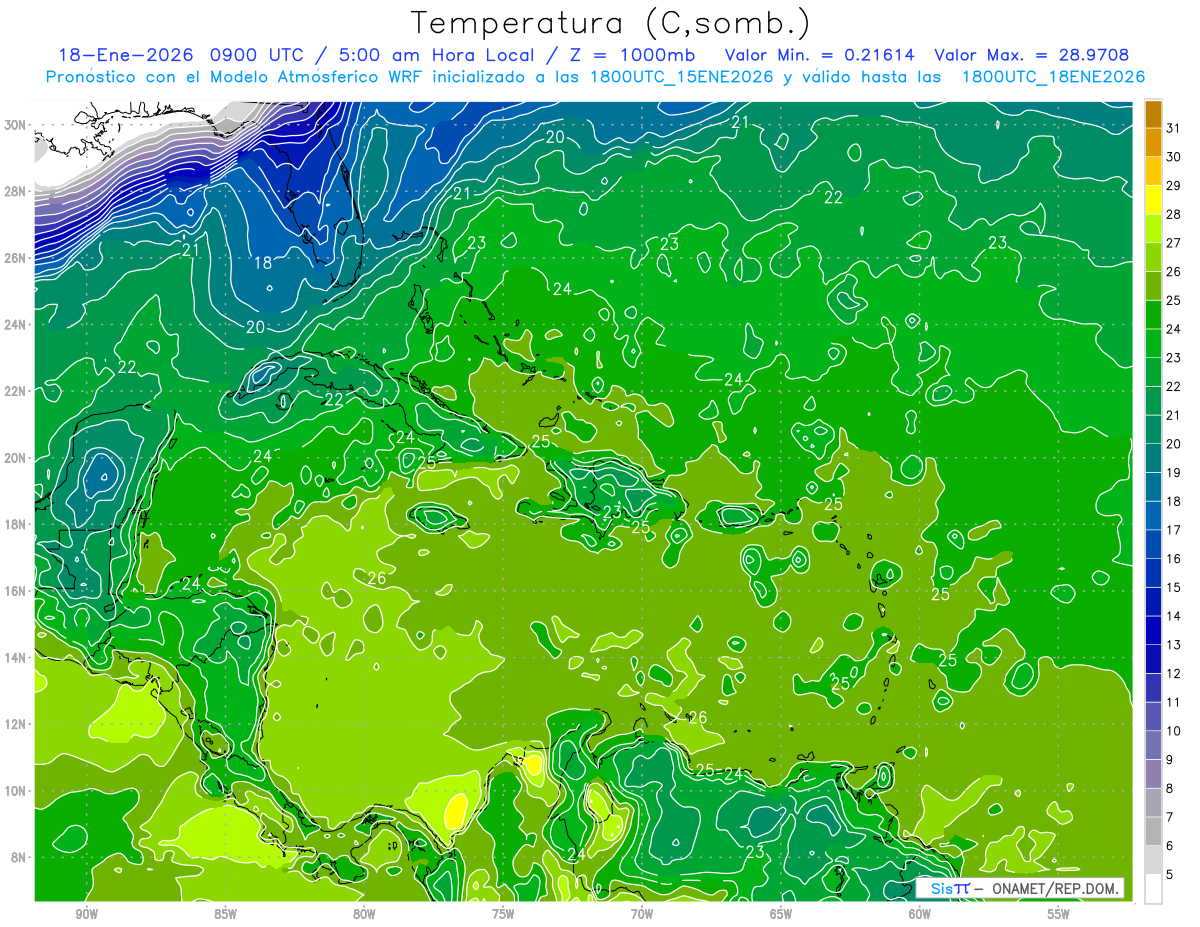Click the "12N" latitude axis label

coord(17,723)
